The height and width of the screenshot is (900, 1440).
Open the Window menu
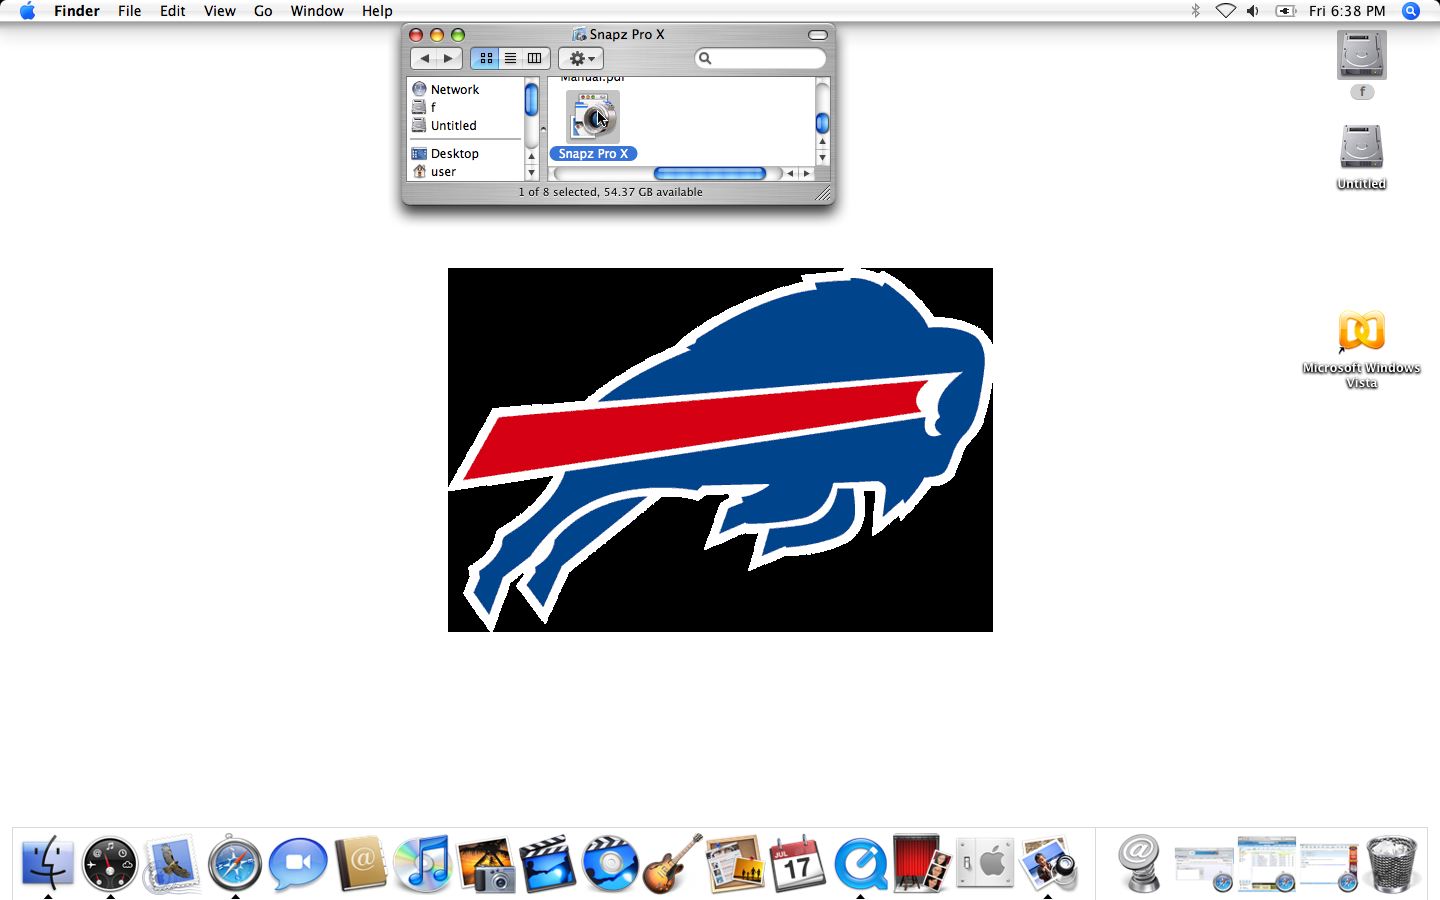coord(317,11)
